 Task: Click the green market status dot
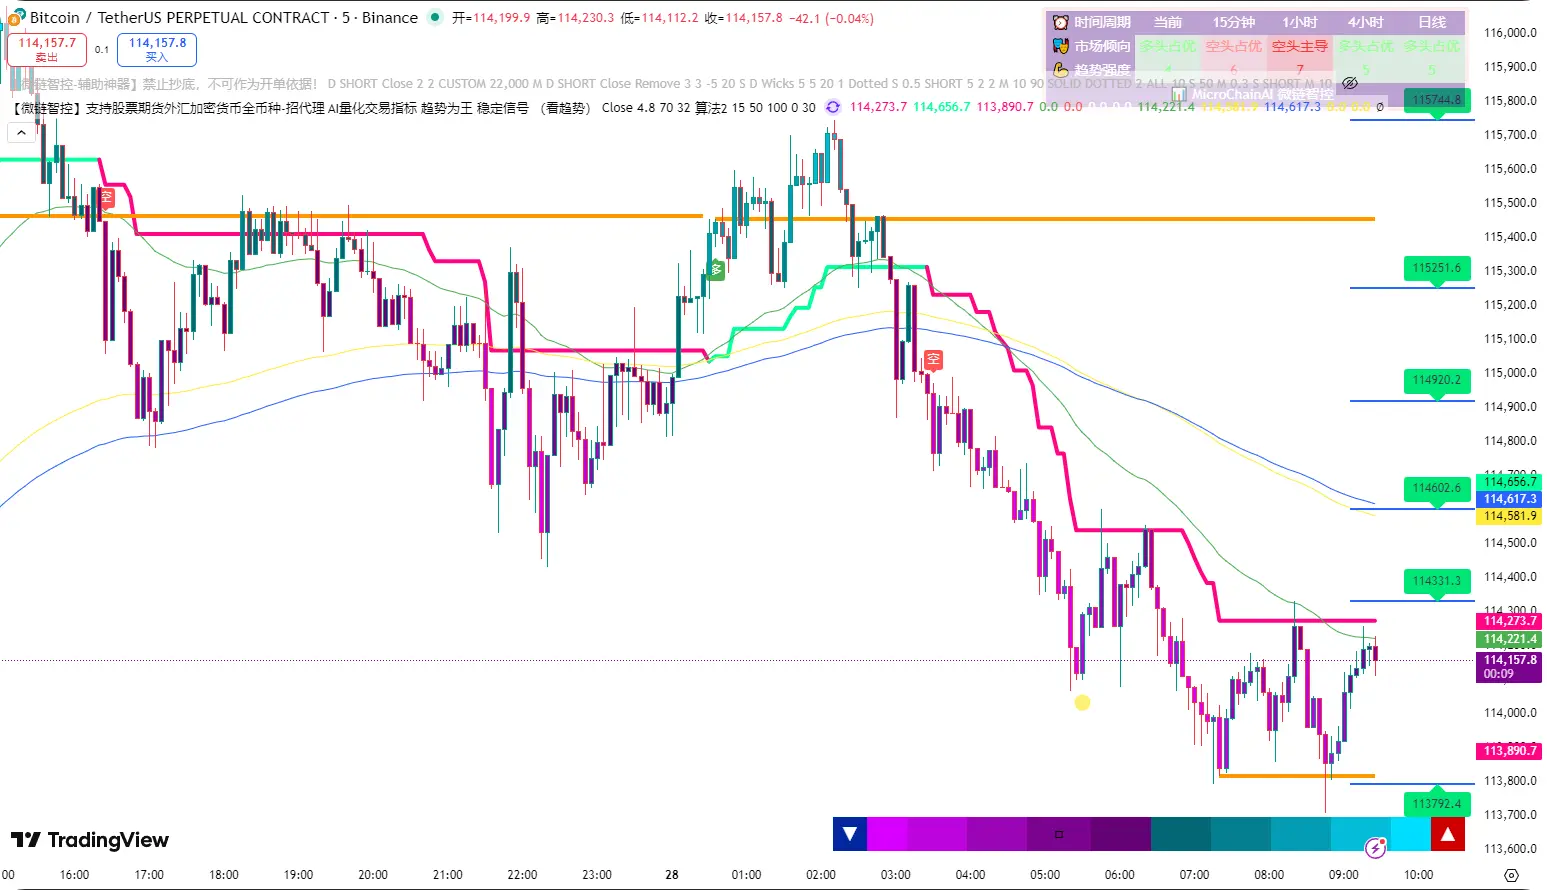point(435,17)
